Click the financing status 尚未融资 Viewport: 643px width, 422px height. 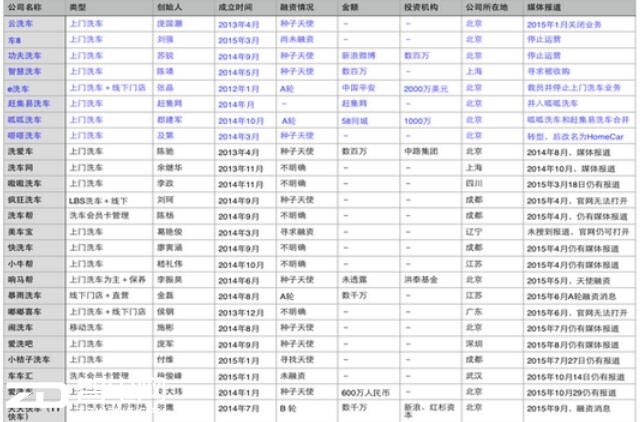[297, 39]
